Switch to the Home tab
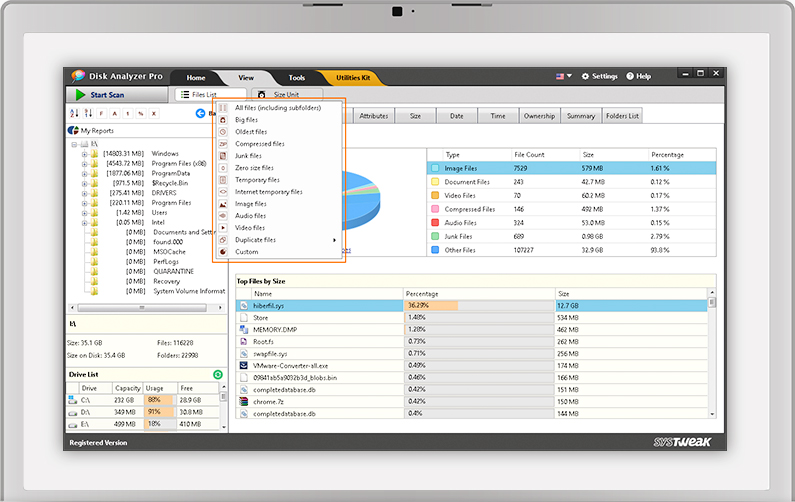 pos(196,78)
